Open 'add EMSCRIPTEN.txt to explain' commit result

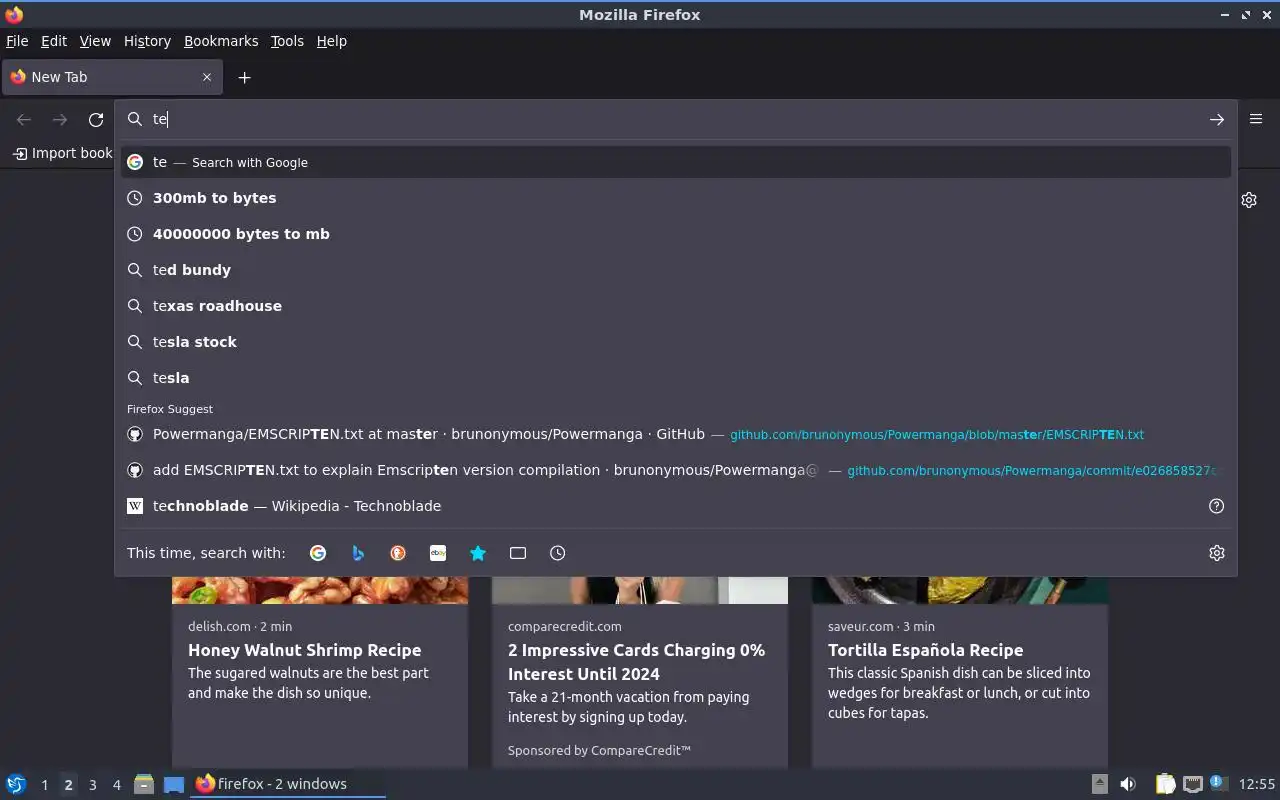[x=676, y=470]
